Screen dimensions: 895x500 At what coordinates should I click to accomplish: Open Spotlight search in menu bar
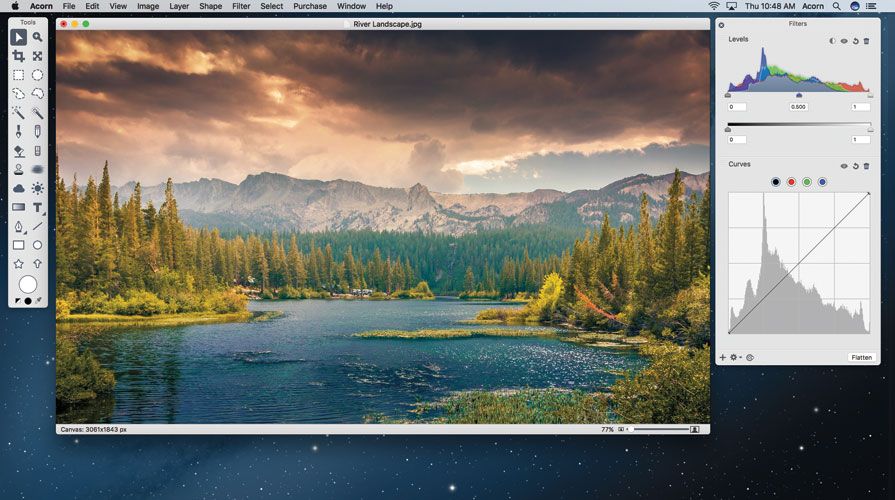836,6
